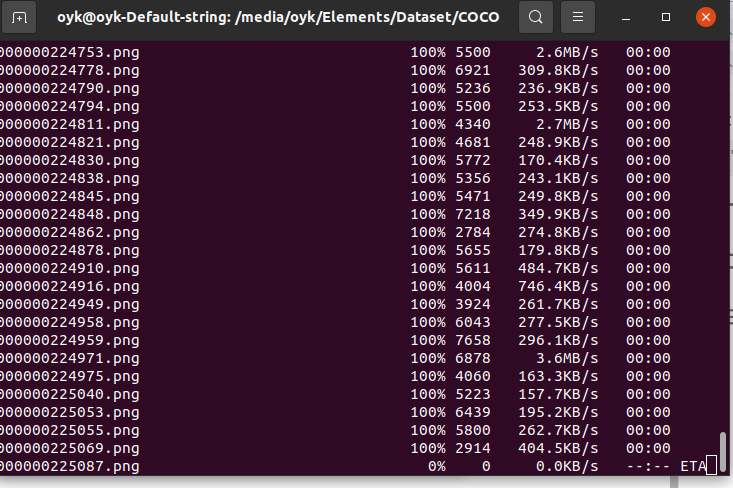The image size is (733, 488).
Task: Click the 3.6MB/s transfer speed
Action: coord(567,359)
